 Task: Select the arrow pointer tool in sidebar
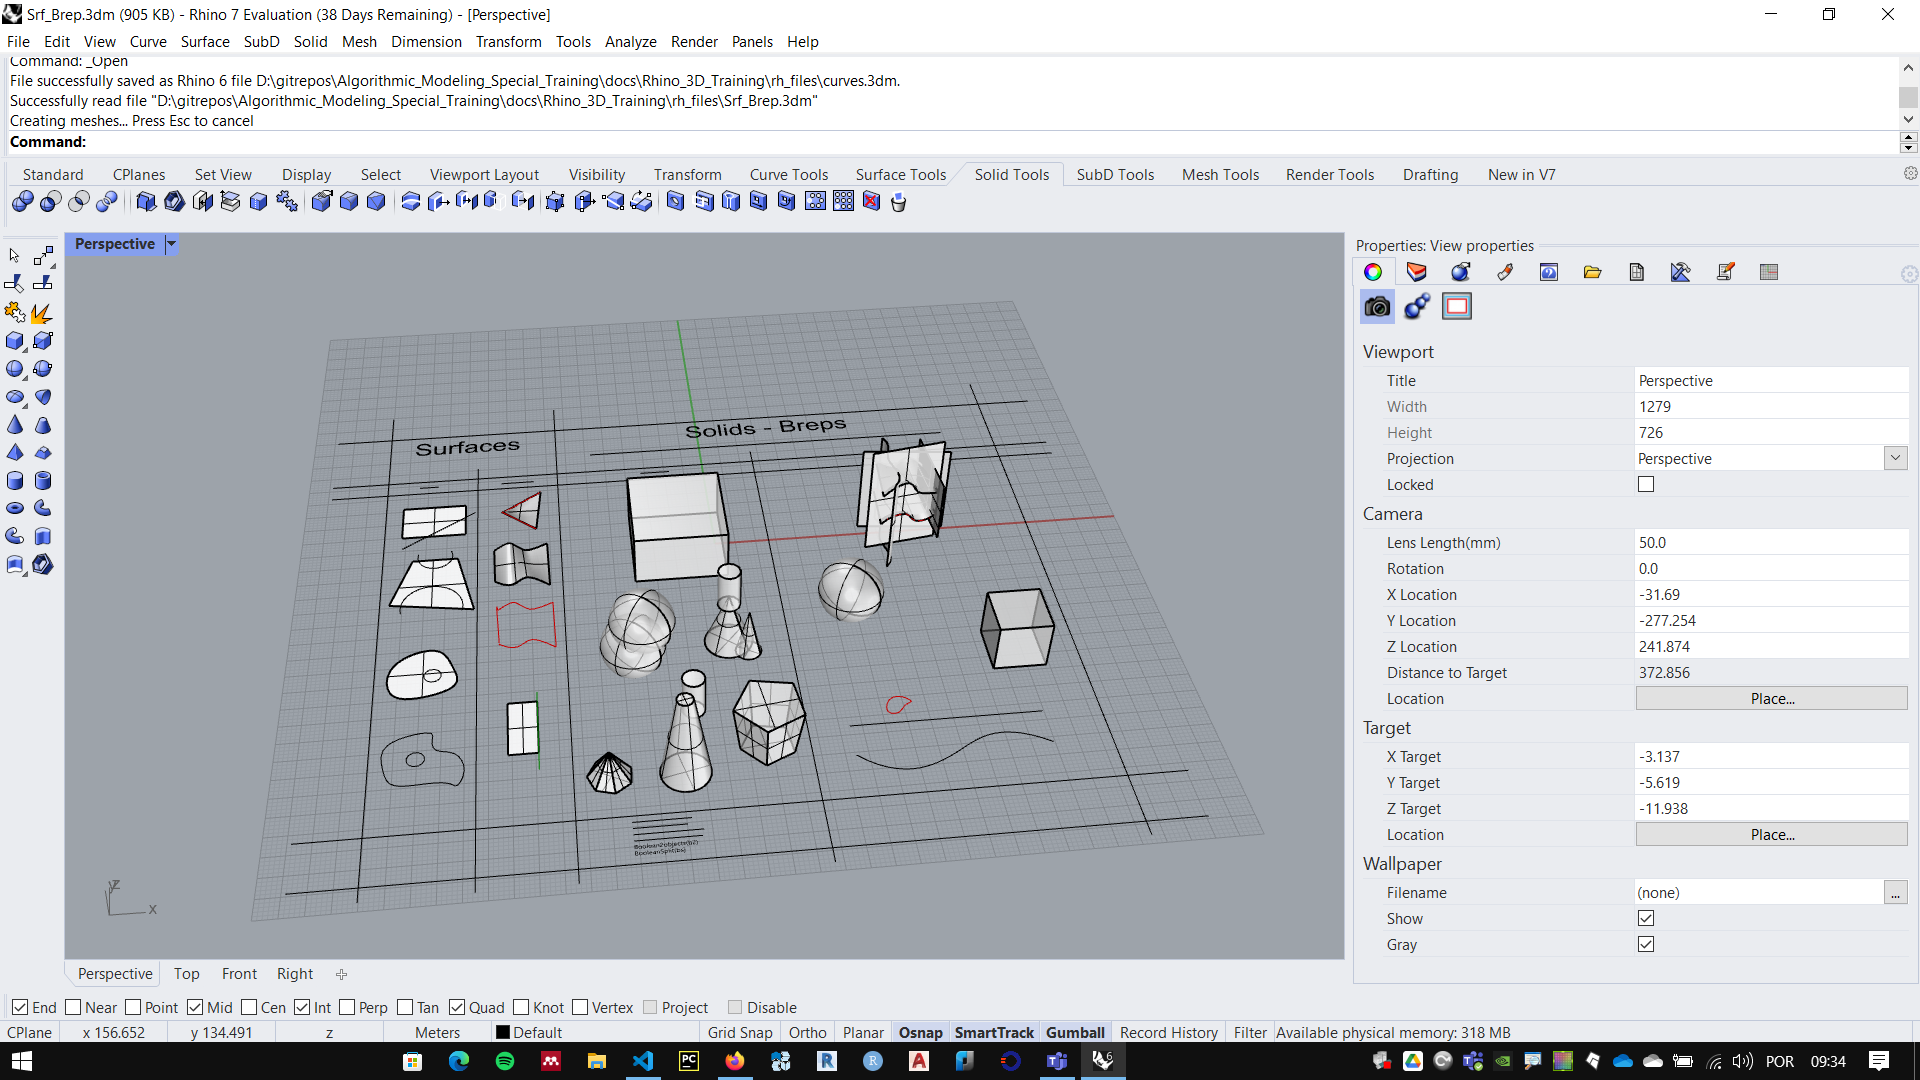[x=15, y=256]
